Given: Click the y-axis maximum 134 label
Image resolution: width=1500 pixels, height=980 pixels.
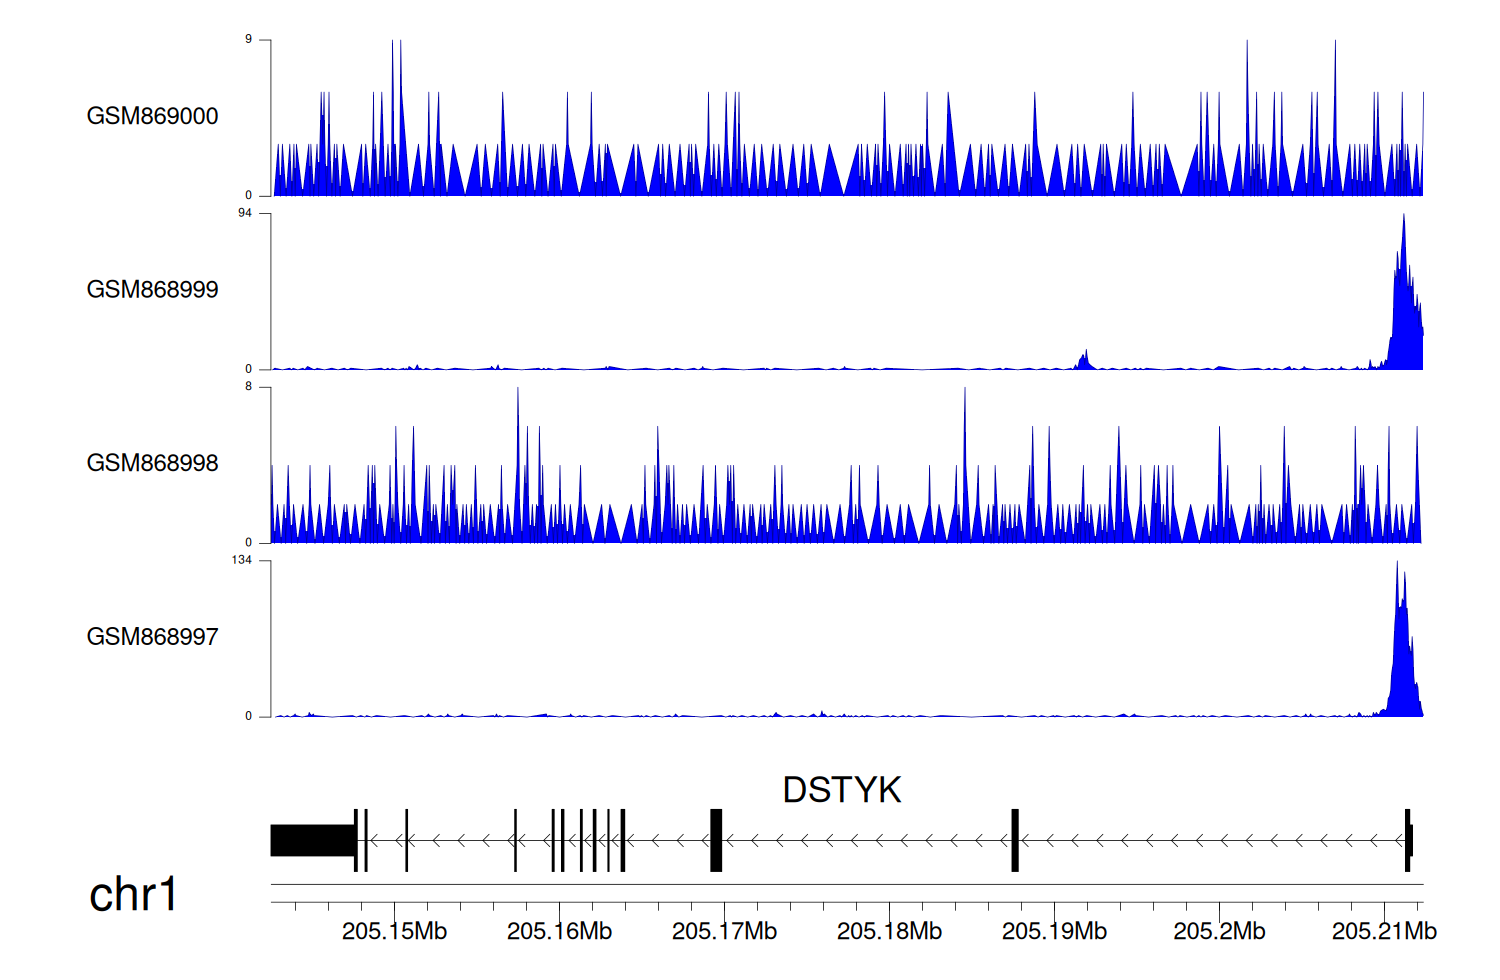Looking at the screenshot, I should click(242, 560).
